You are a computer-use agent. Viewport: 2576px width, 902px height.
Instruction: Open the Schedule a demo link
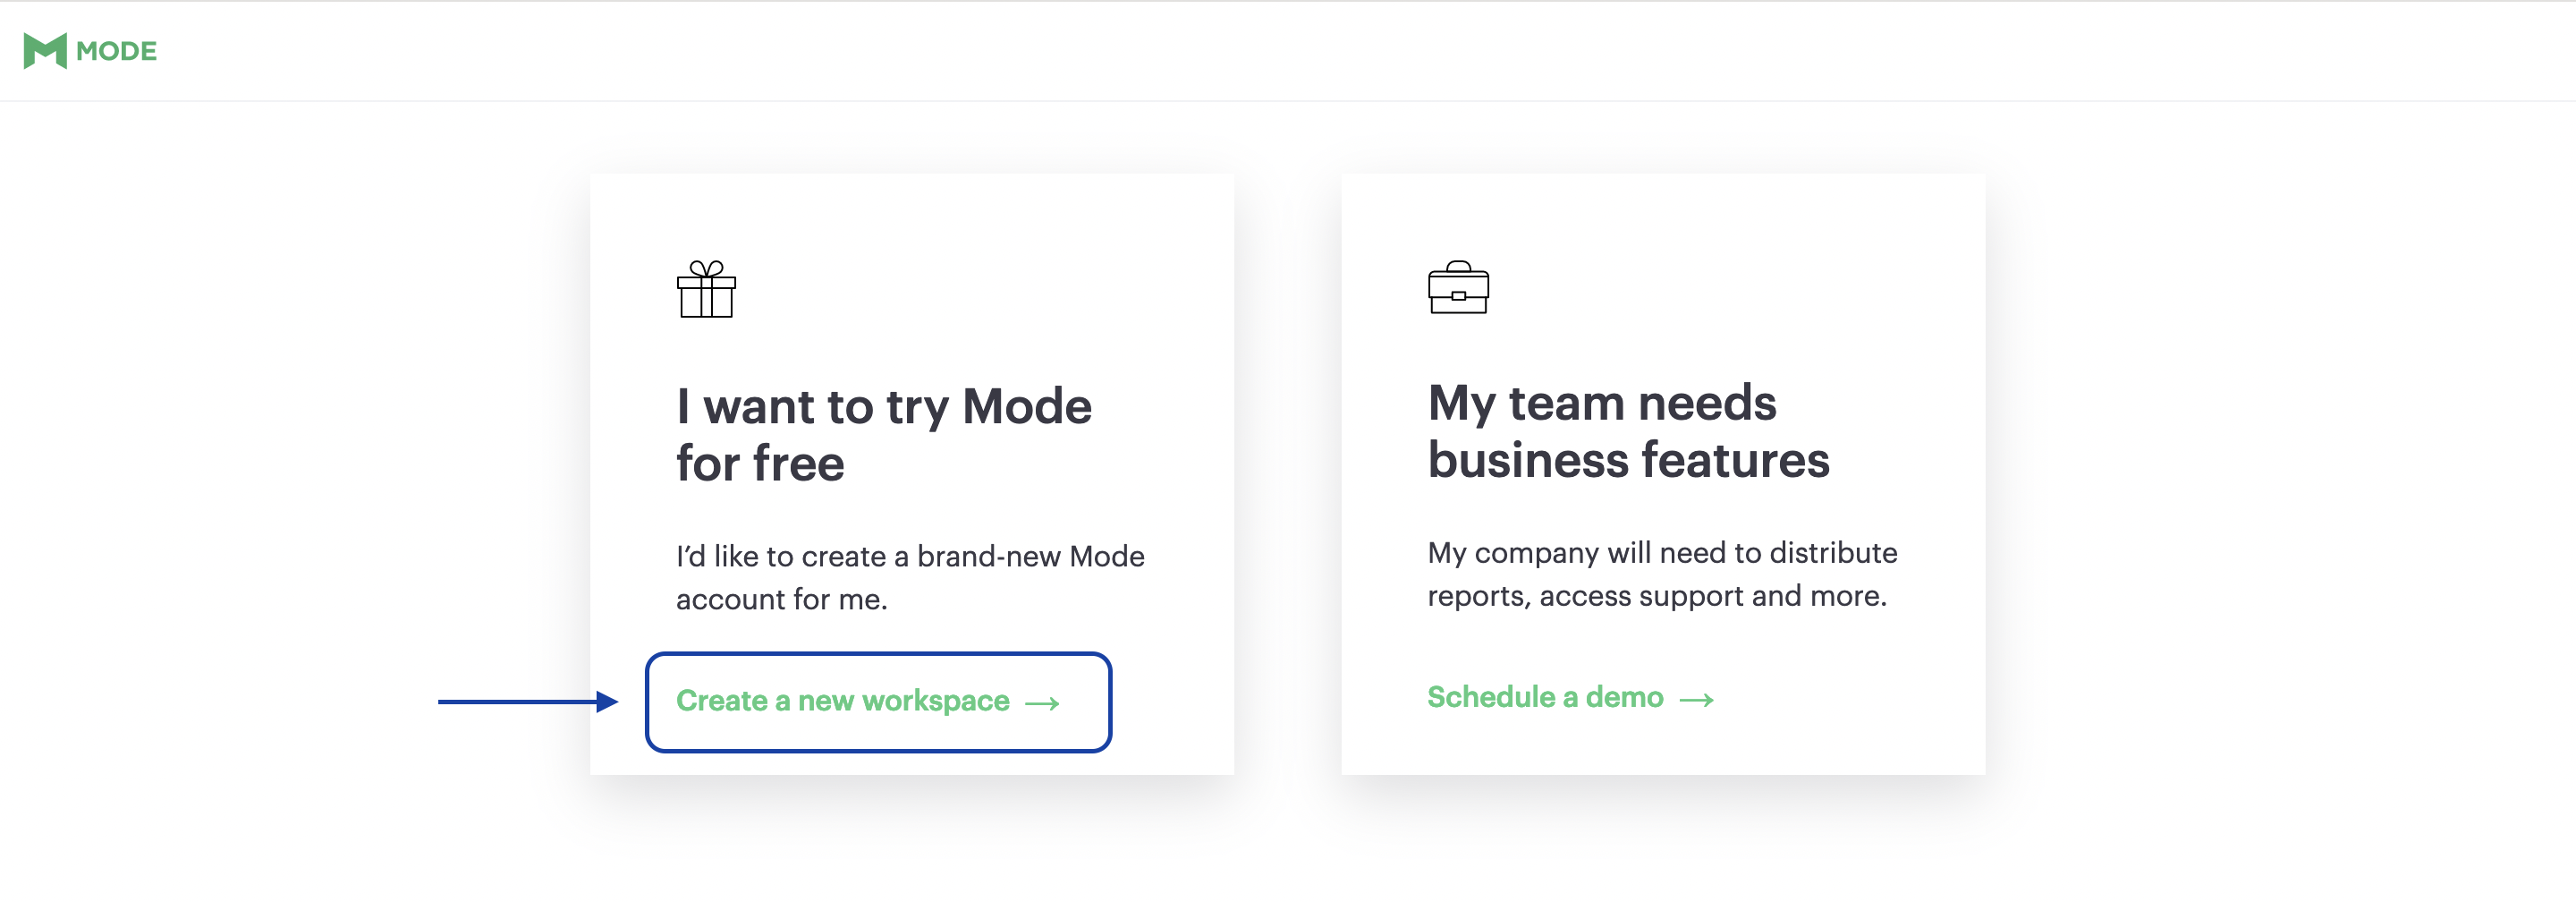[1570, 697]
